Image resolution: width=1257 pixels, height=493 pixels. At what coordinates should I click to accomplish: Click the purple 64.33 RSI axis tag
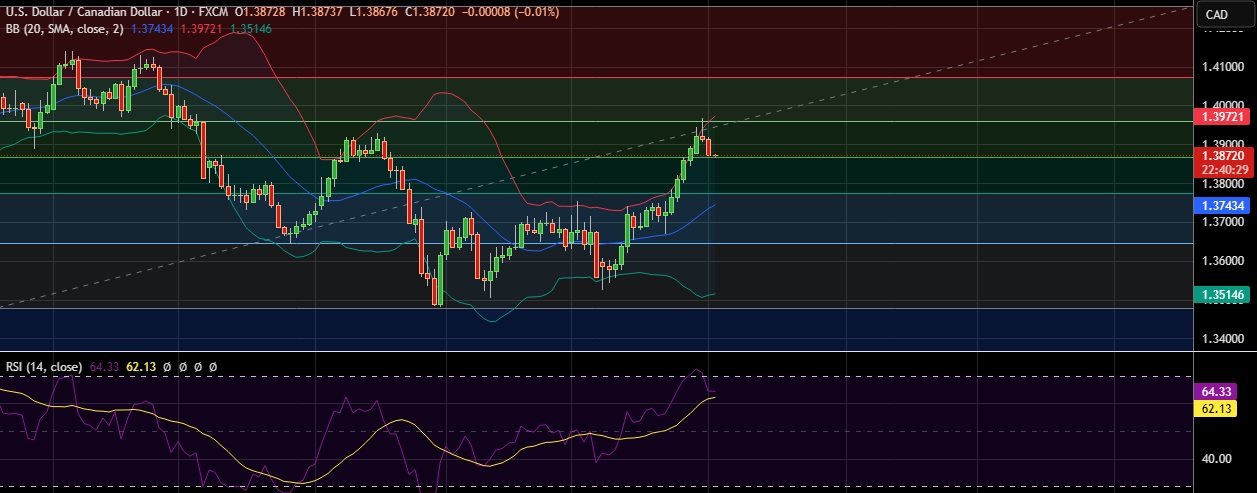tap(1216, 393)
